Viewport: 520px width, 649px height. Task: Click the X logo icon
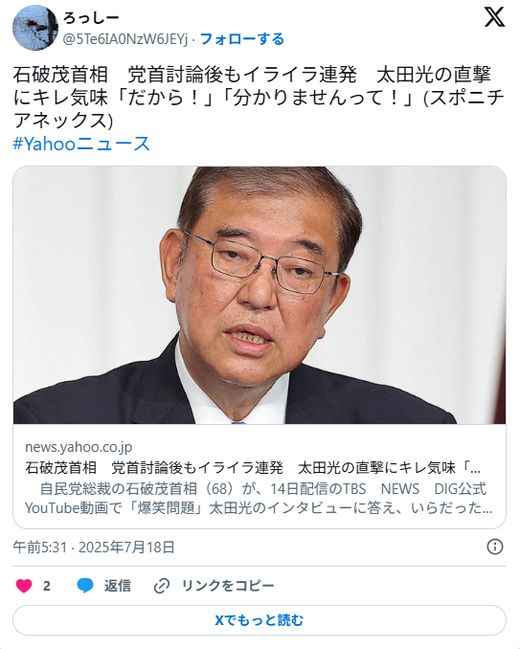[x=494, y=17]
